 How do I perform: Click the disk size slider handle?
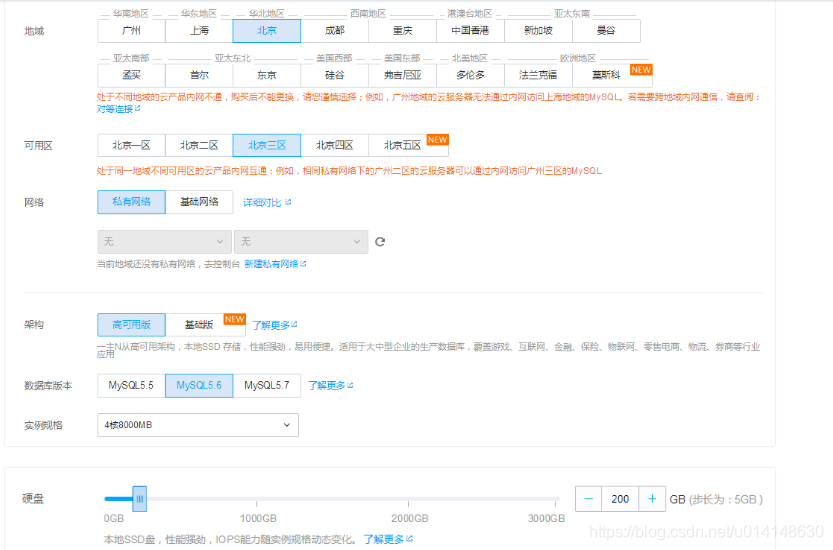[140, 499]
